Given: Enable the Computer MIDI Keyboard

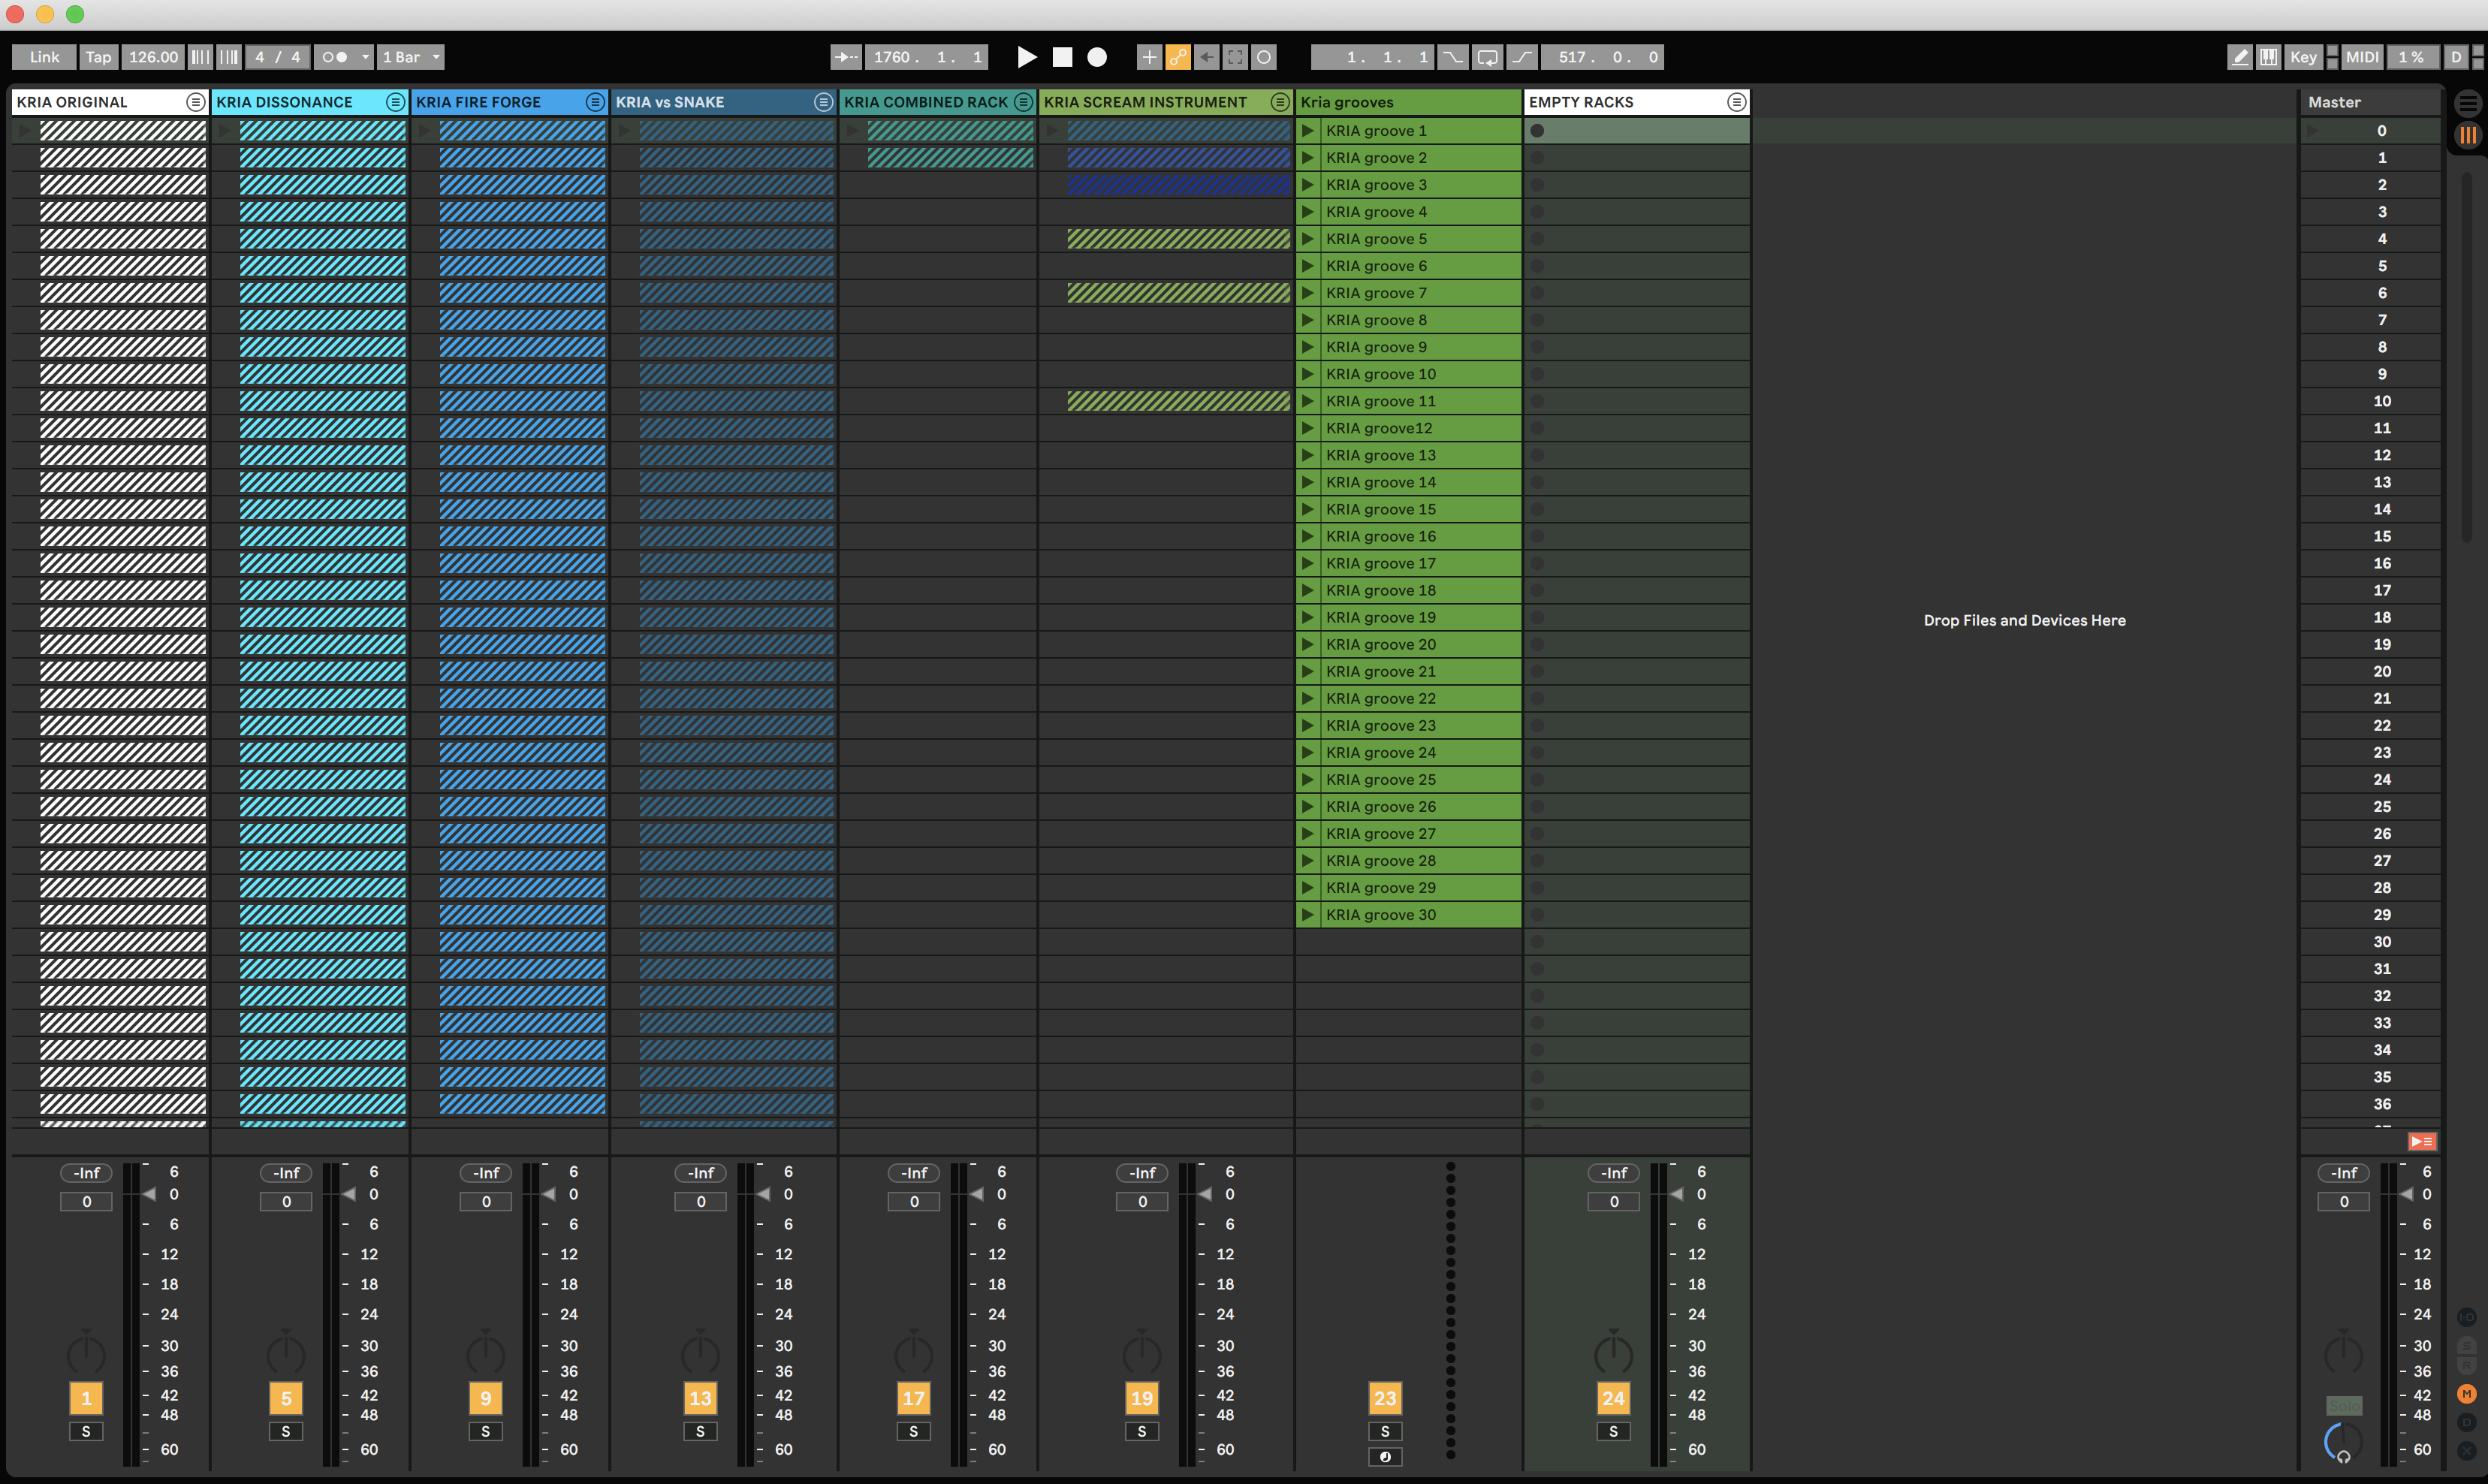Looking at the screenshot, I should point(2269,57).
